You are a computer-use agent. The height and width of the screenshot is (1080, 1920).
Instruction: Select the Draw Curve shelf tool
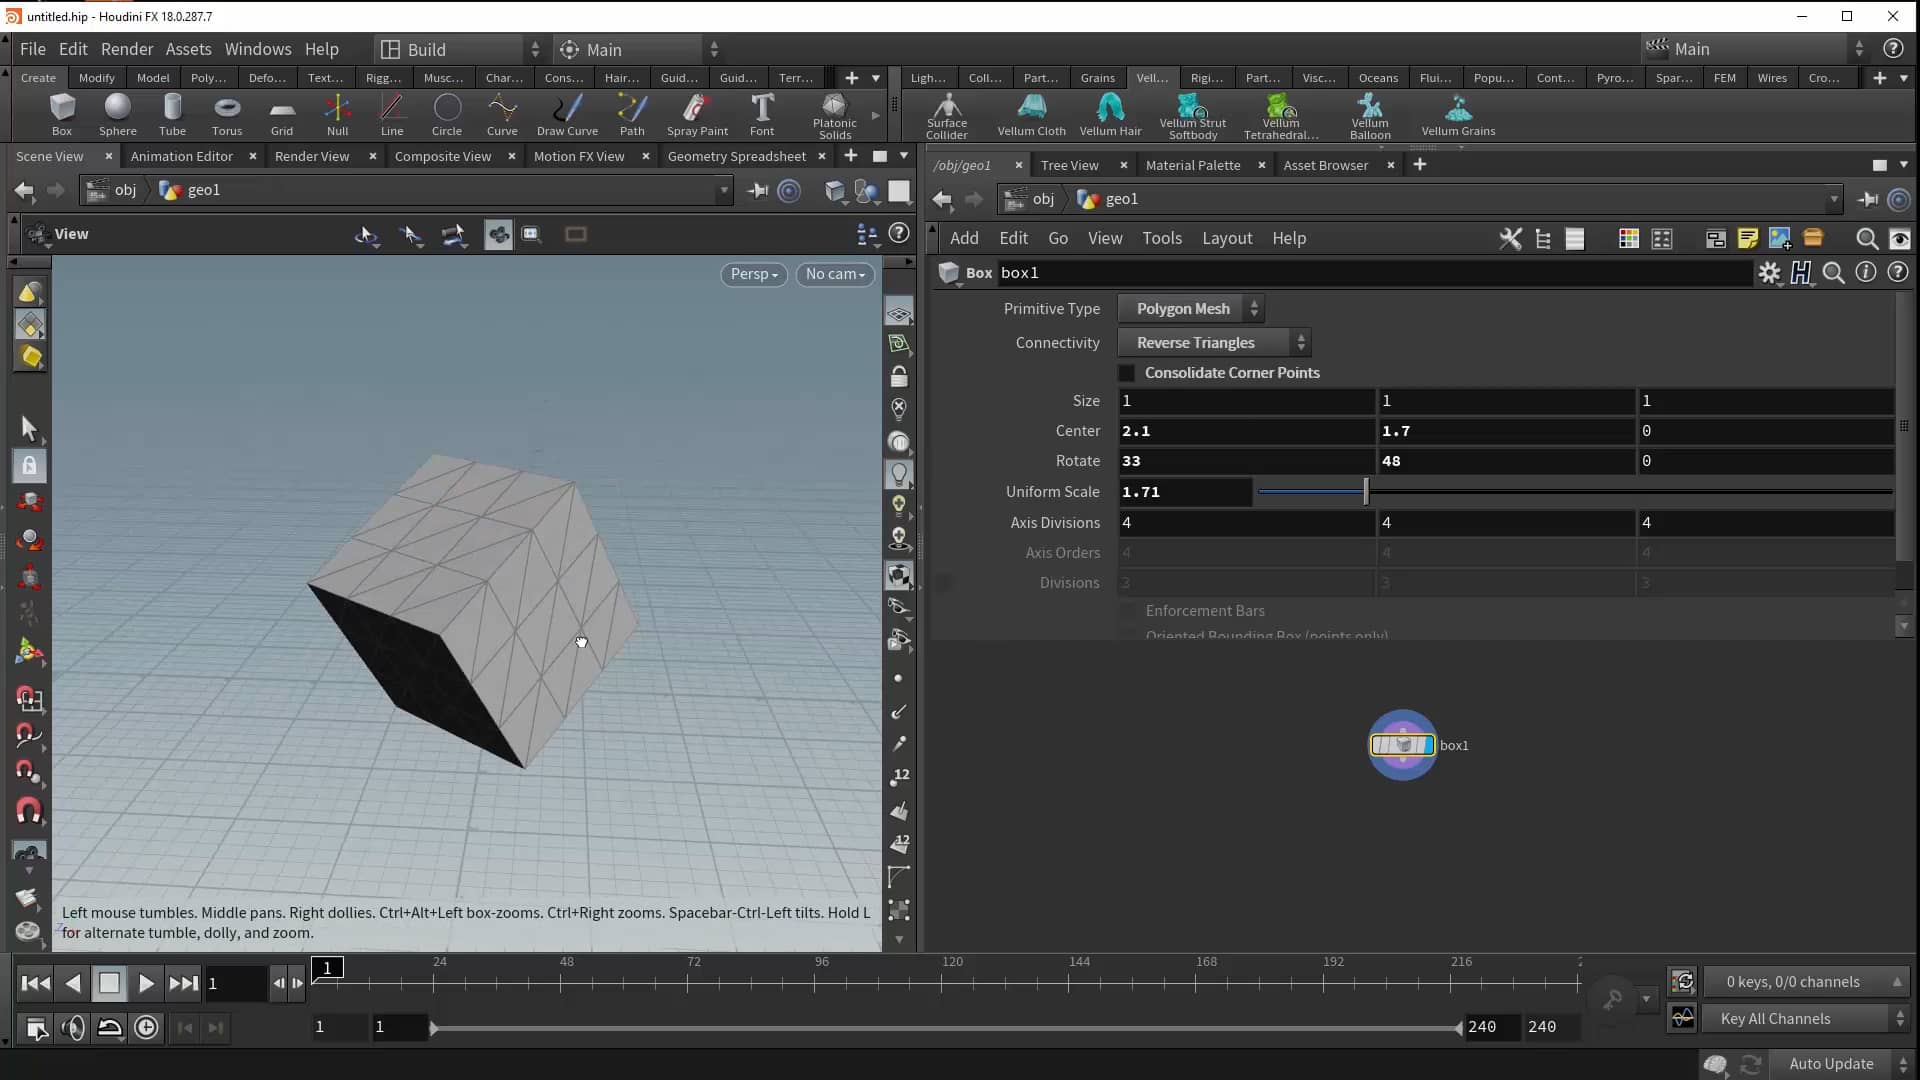click(567, 114)
